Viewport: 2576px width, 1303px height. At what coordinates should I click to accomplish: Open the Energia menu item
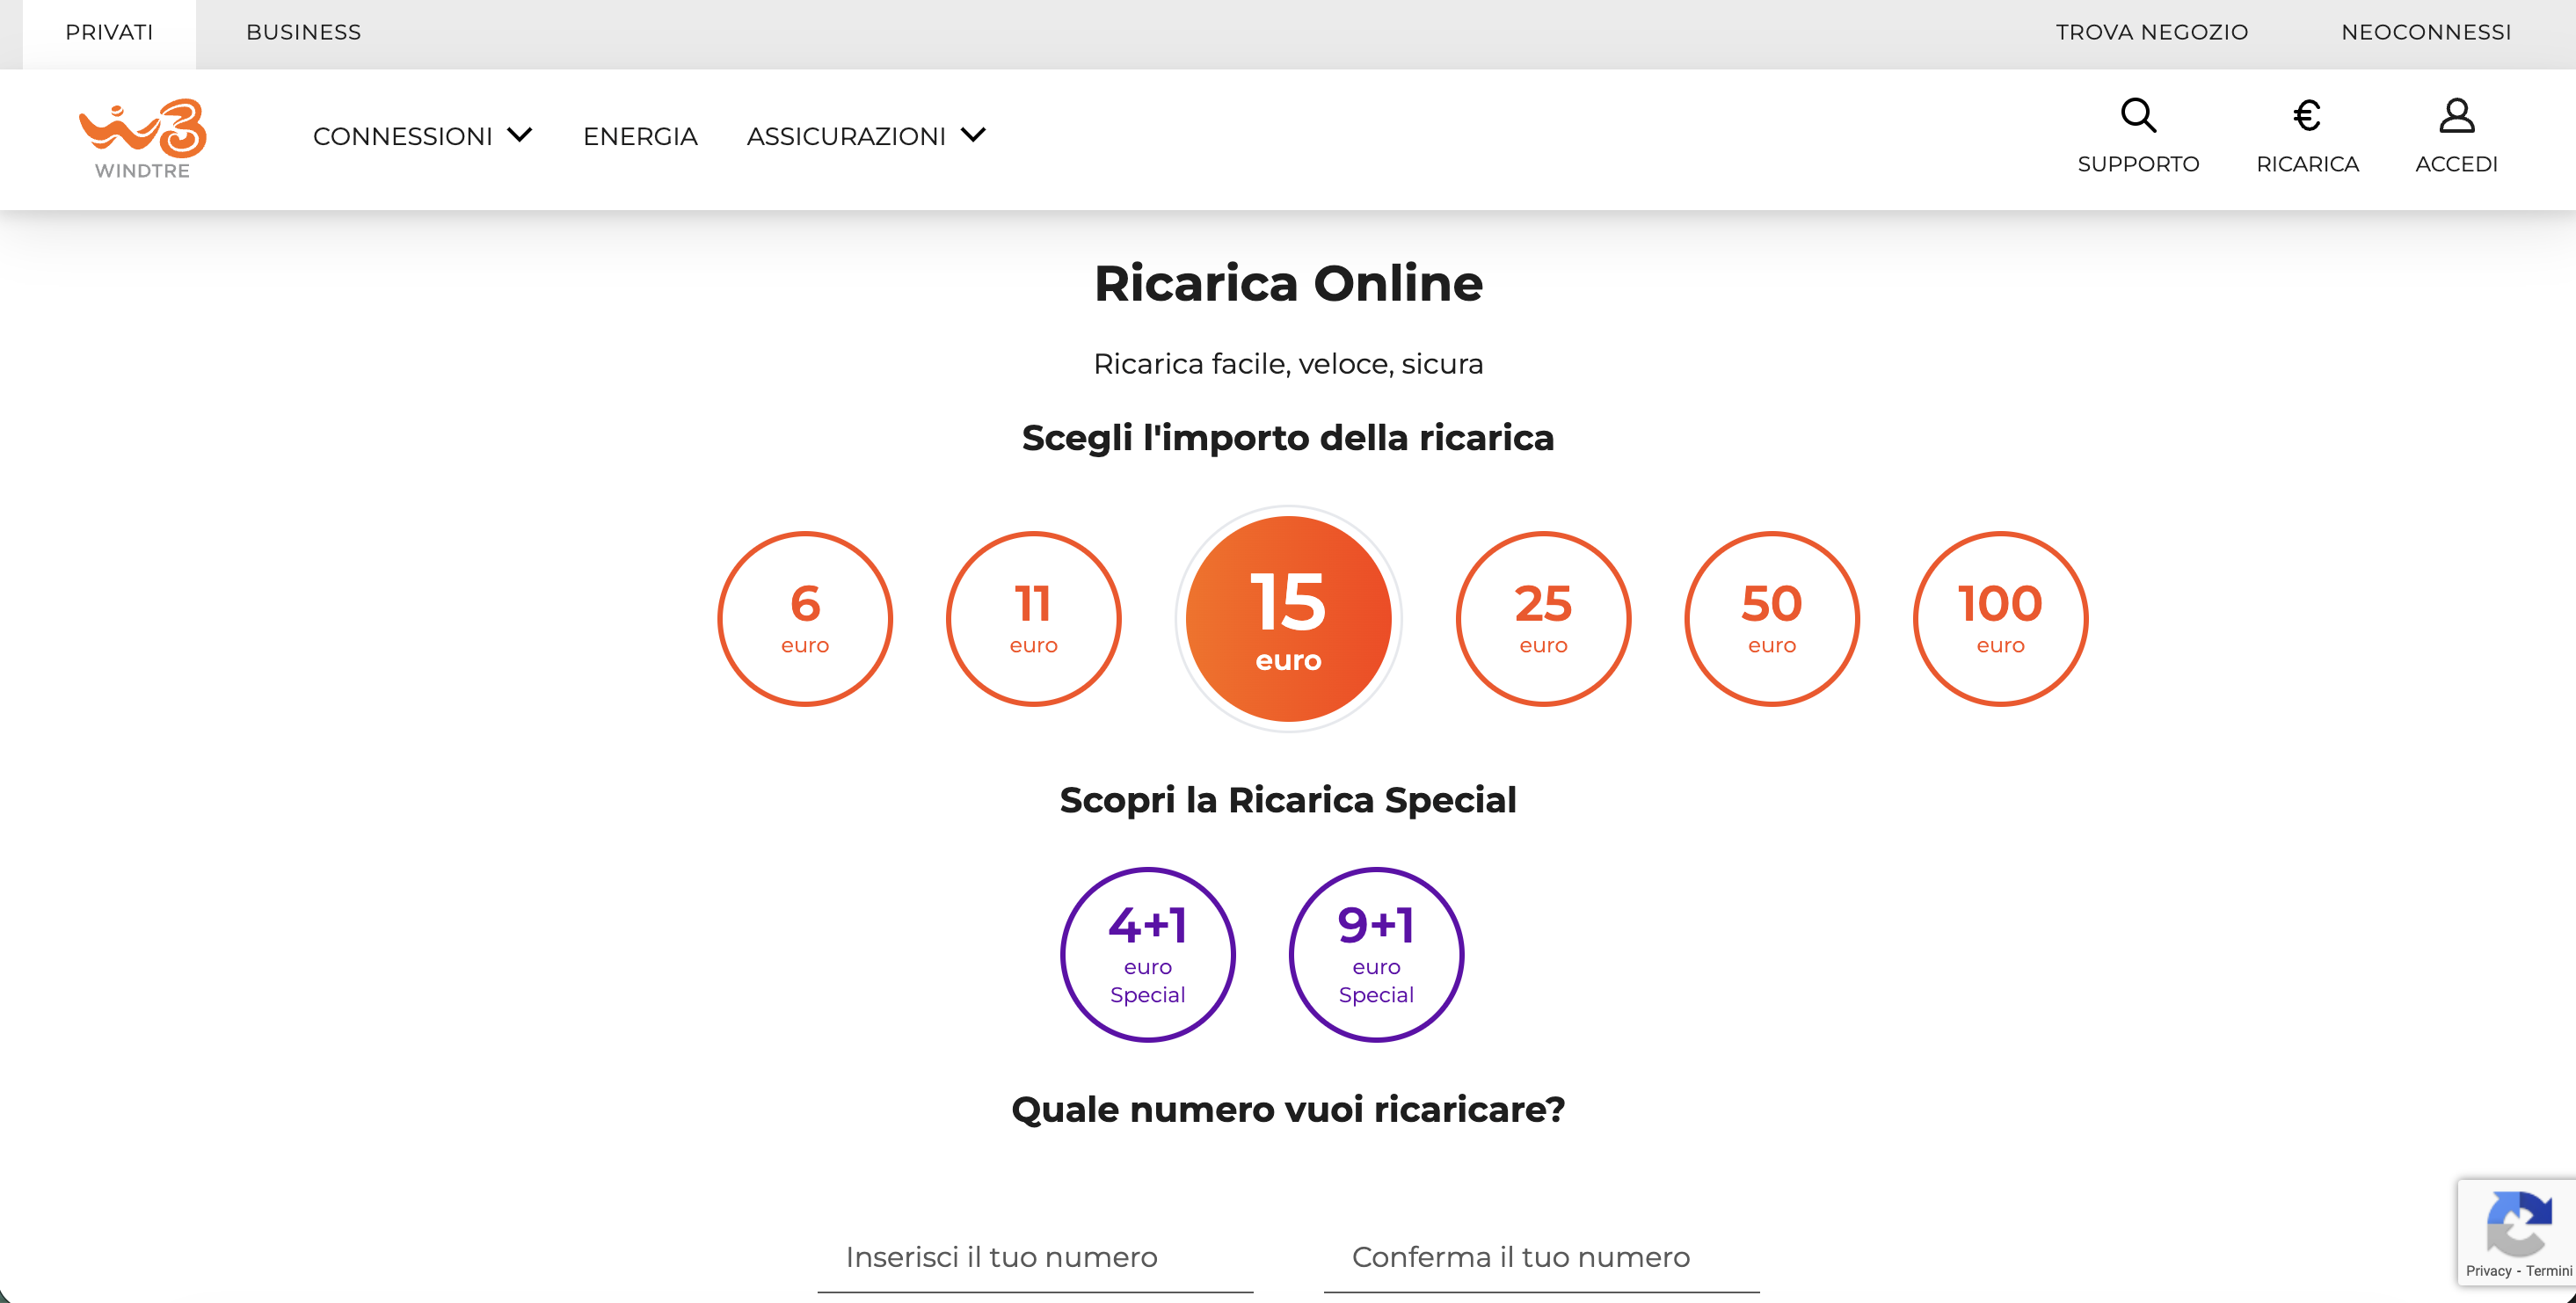pos(640,136)
